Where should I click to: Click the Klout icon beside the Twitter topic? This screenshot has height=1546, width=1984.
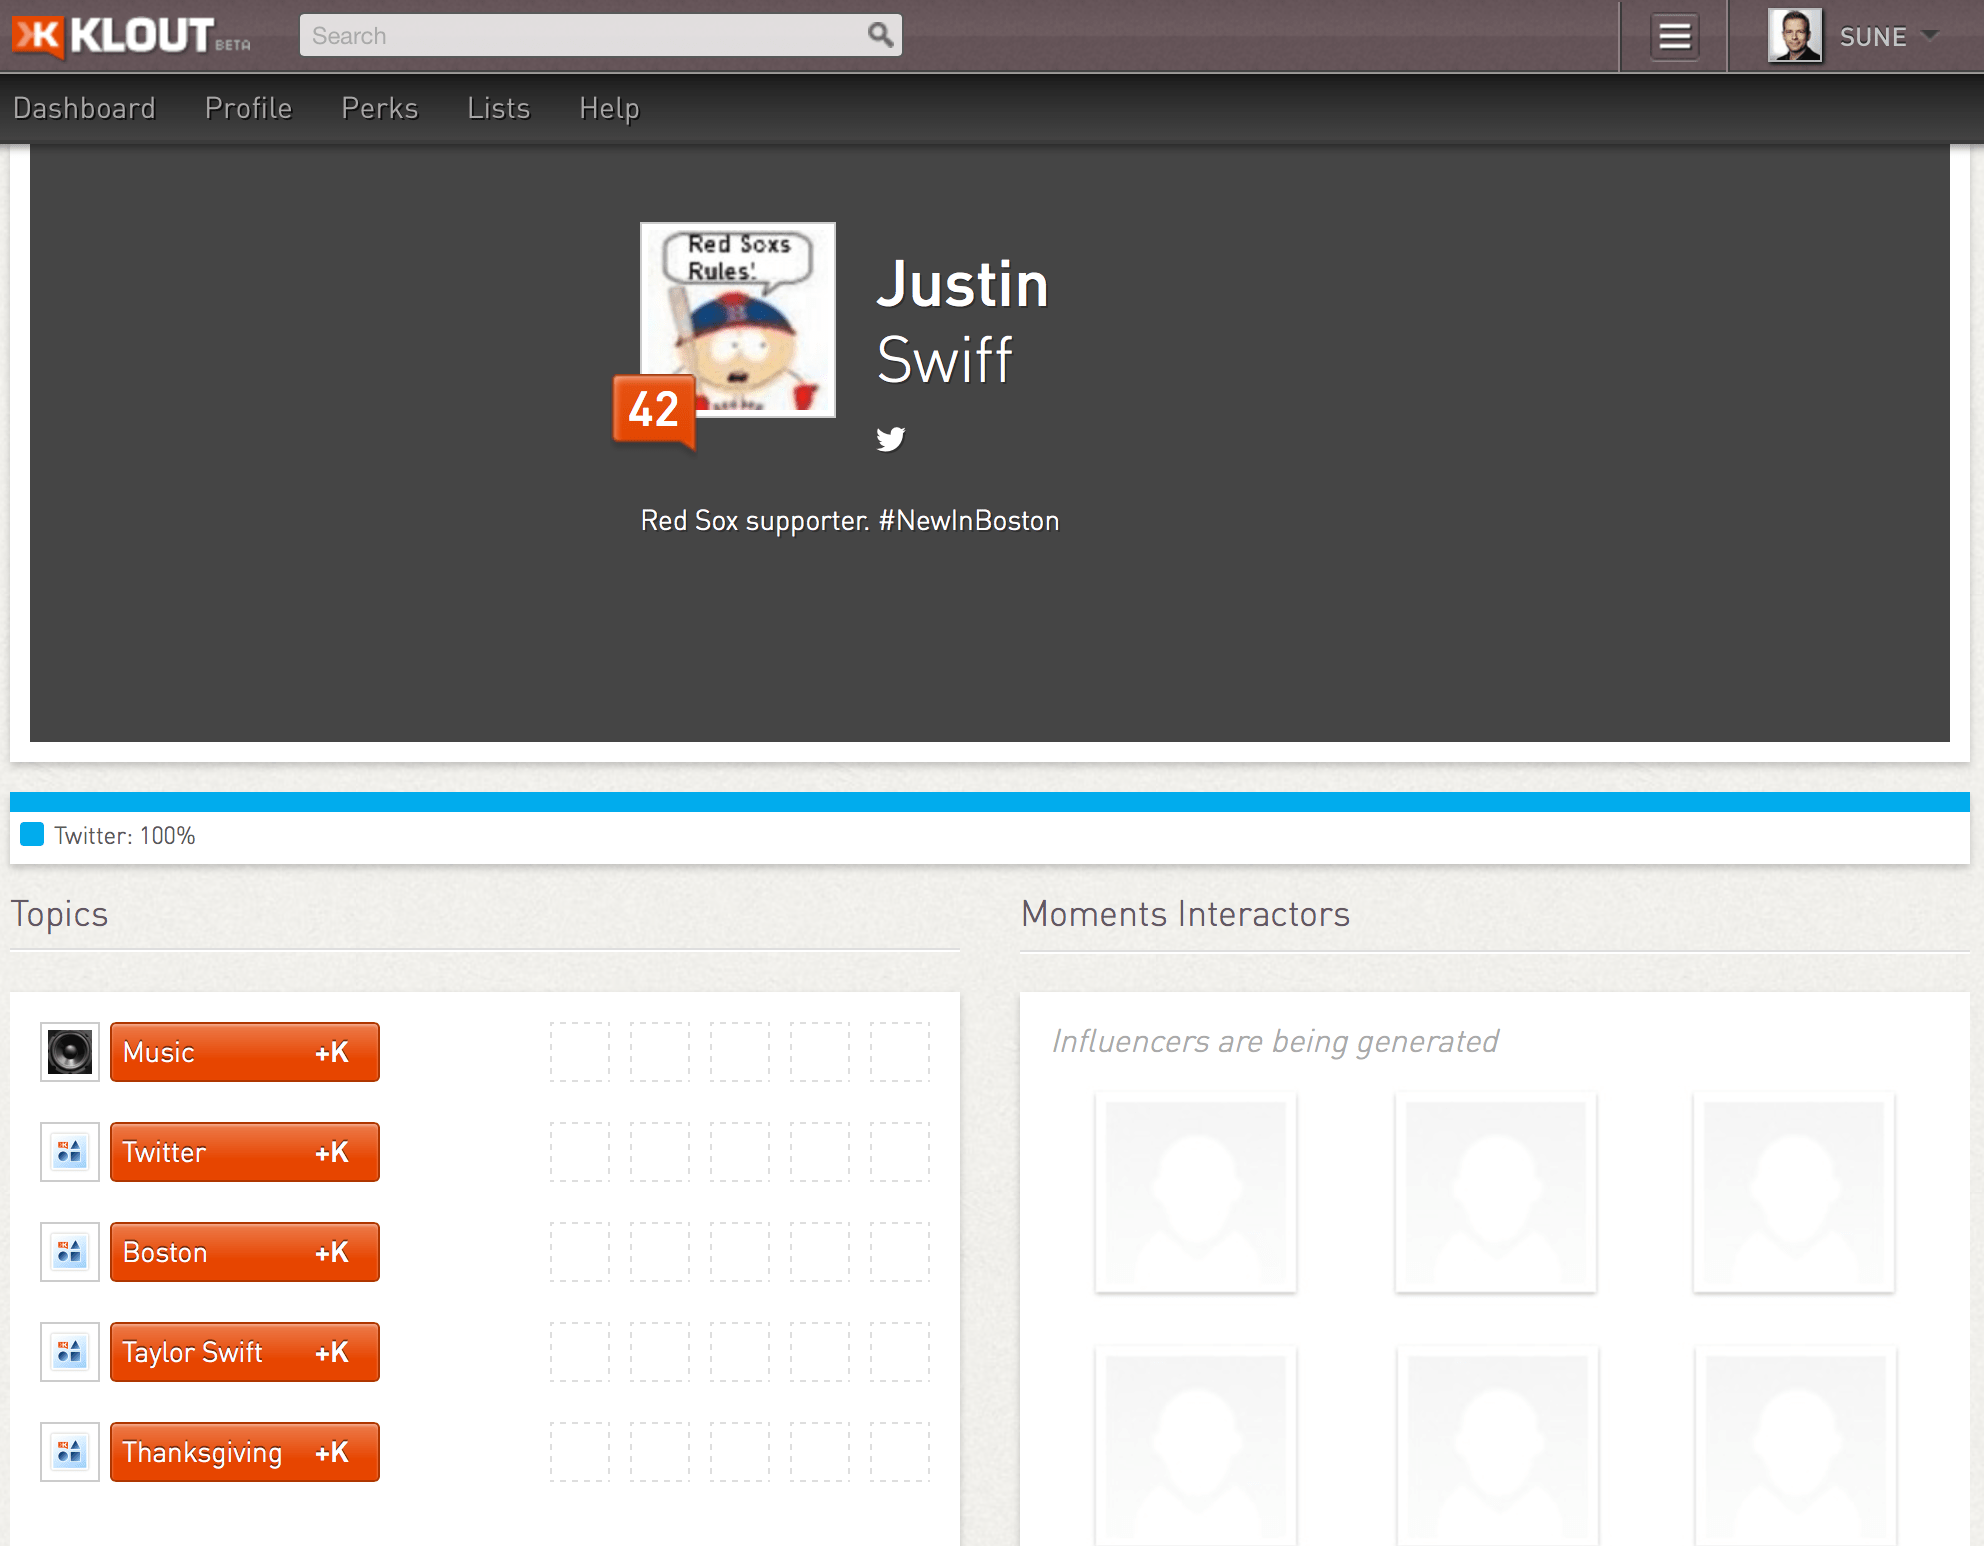(69, 1151)
